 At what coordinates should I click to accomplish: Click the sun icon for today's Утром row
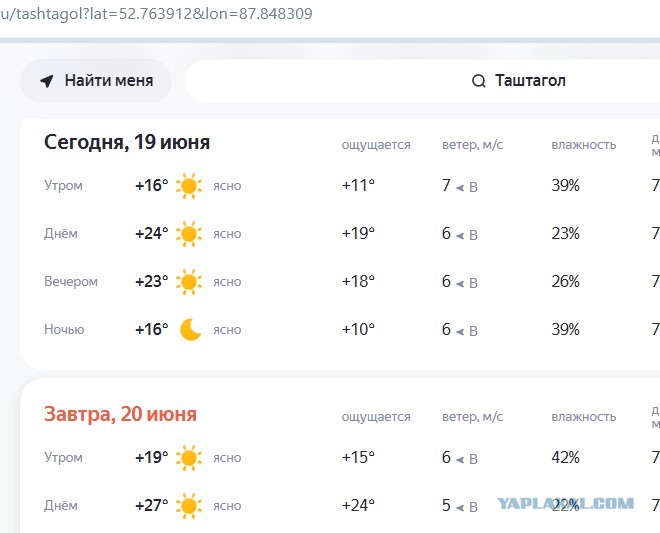coord(189,186)
